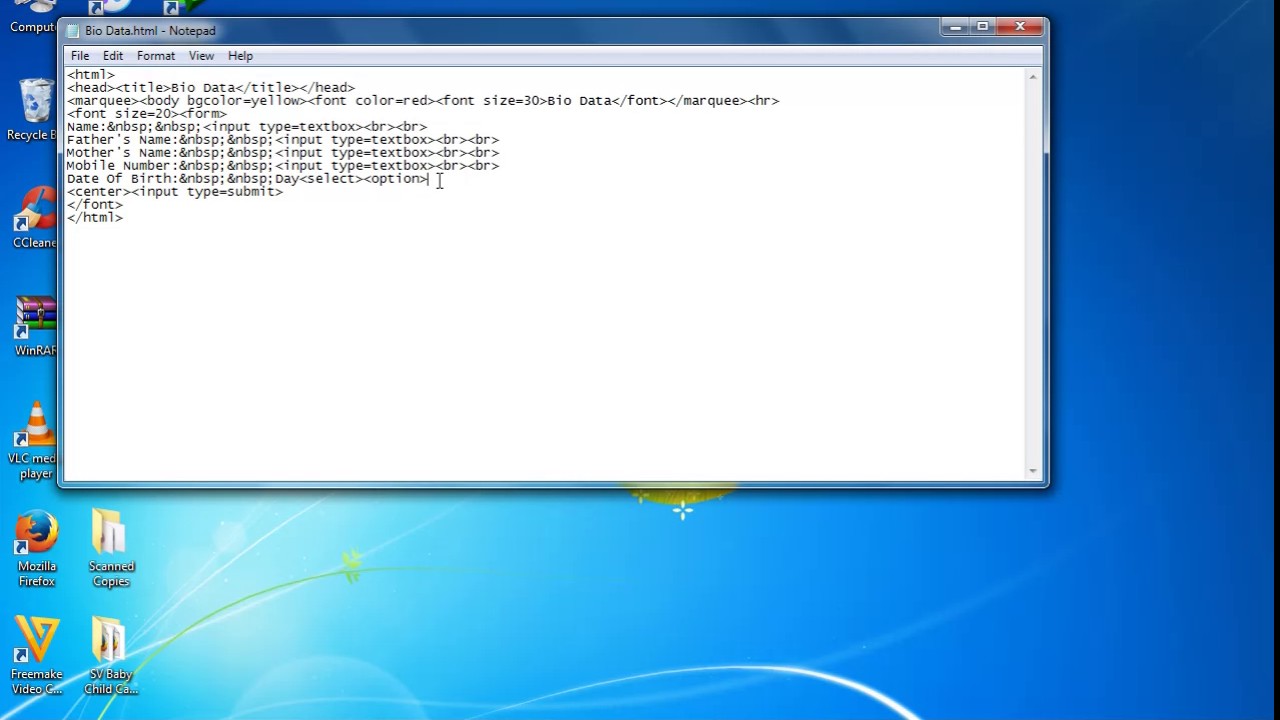This screenshot has height=720, width=1280.
Task: Click the <font size=20><form> line
Action: (x=147, y=114)
